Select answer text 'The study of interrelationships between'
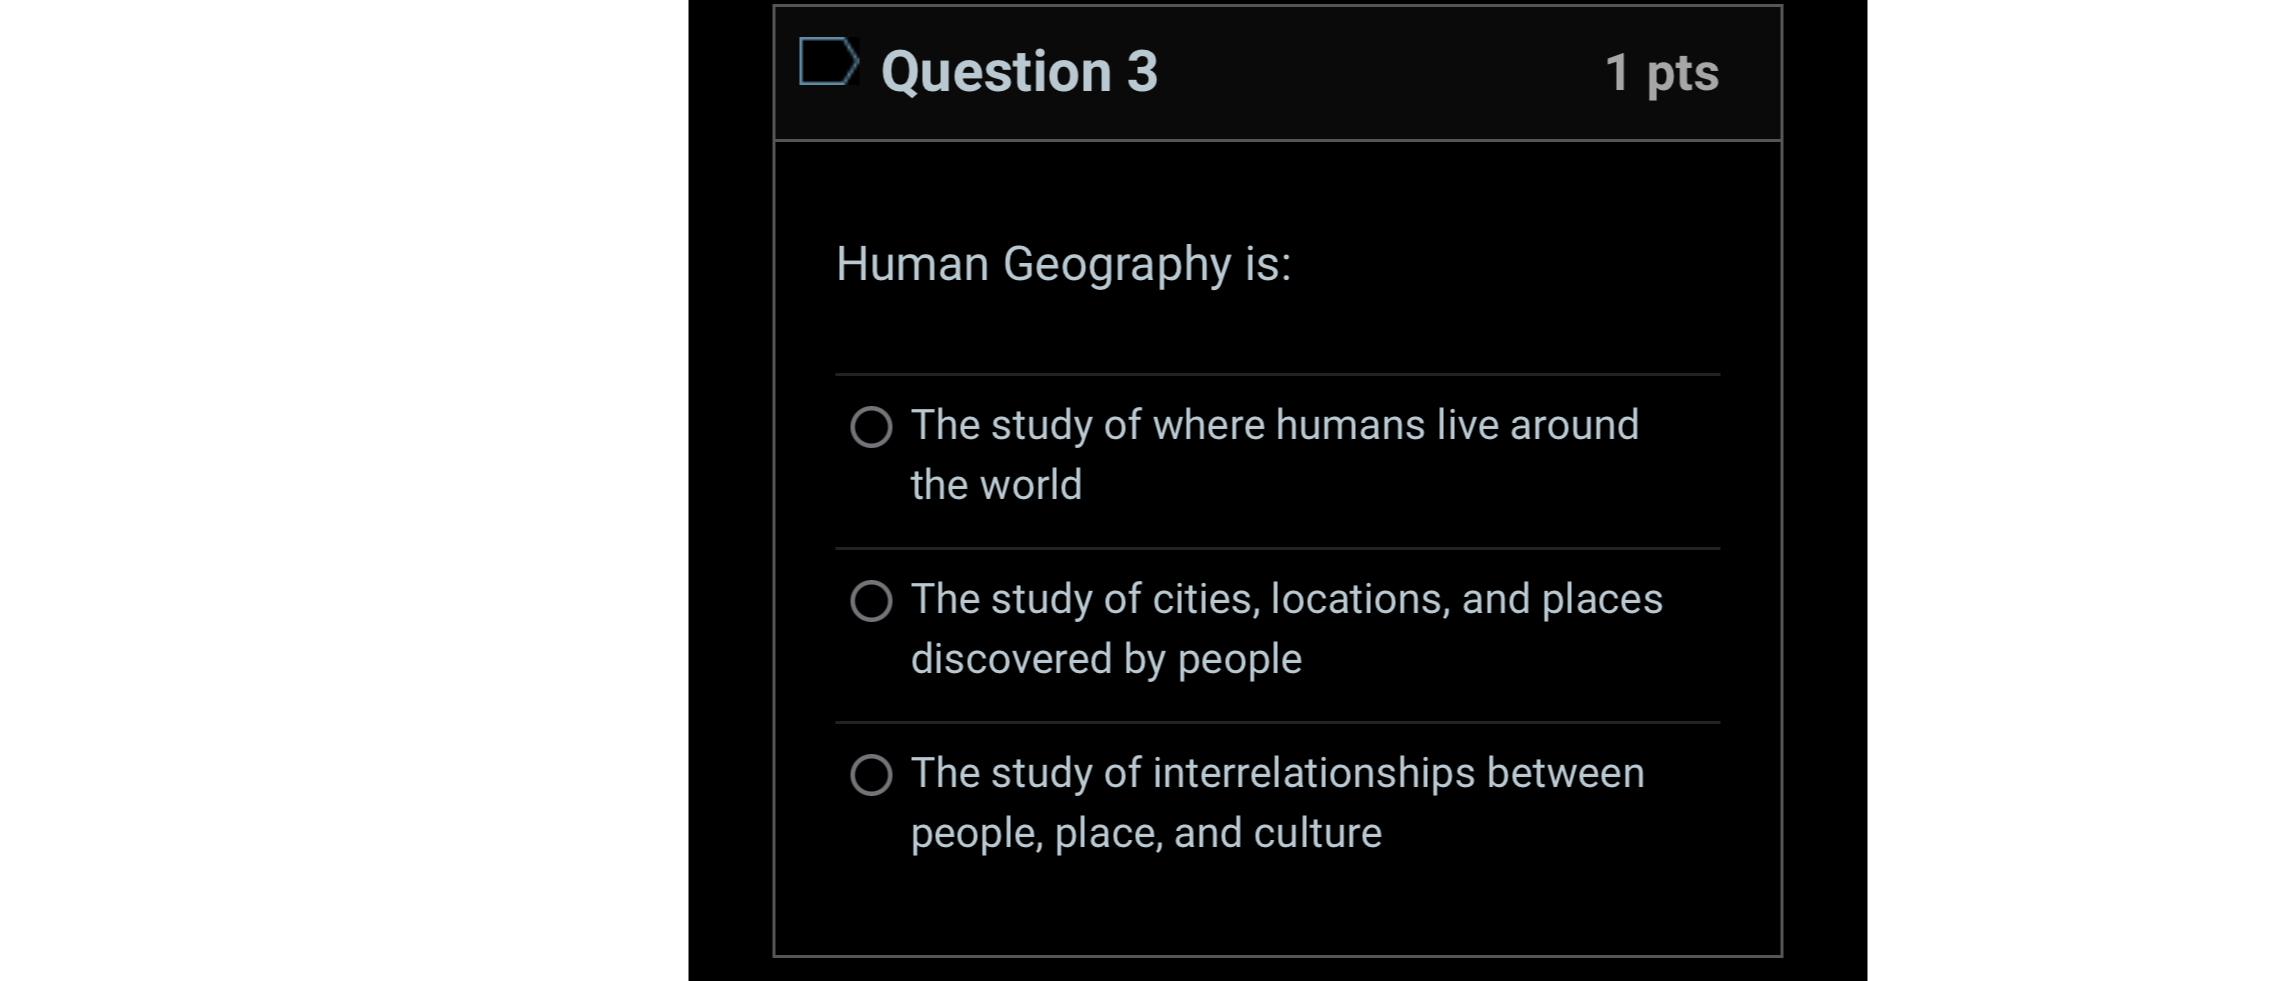2296x981 pixels. (1278, 773)
